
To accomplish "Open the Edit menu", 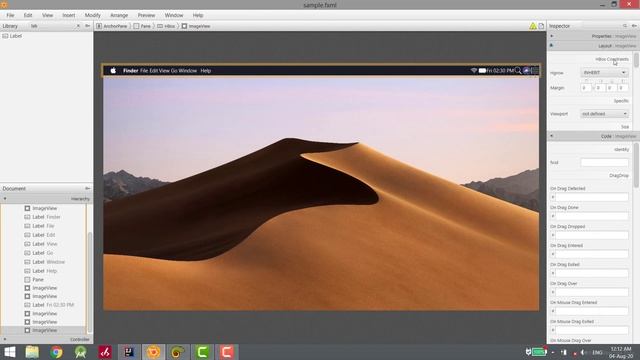I will 28,15.
